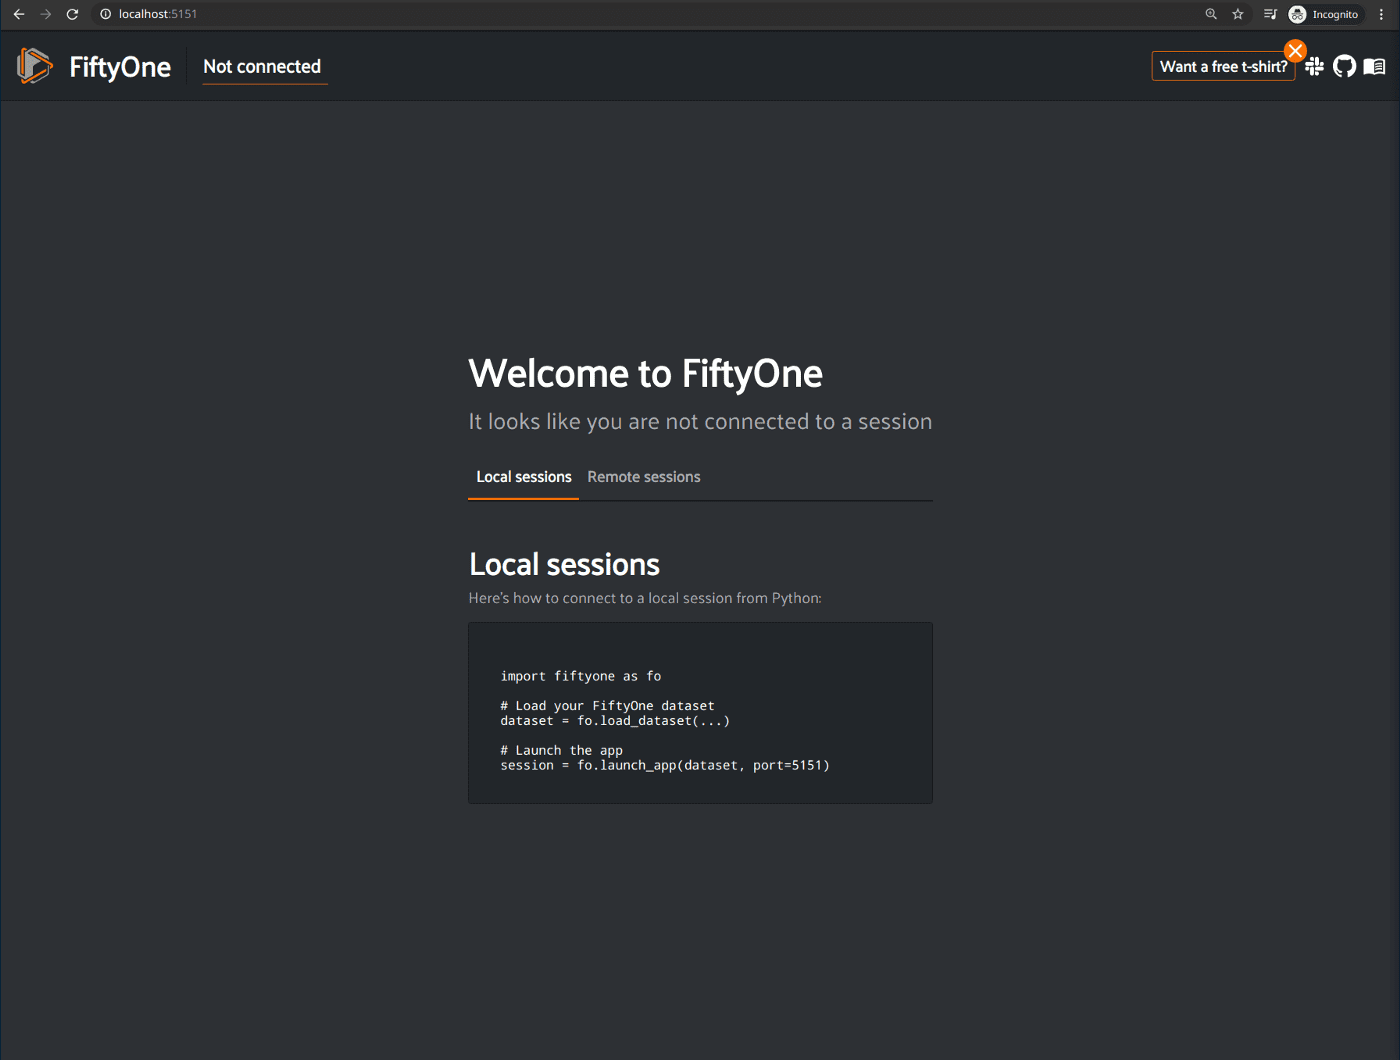1400x1060 pixels.
Task: Switch to the Remote sessions tab
Action: (x=644, y=477)
